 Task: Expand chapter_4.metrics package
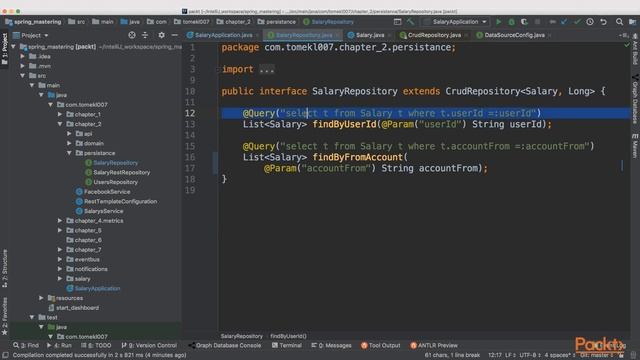[60, 220]
